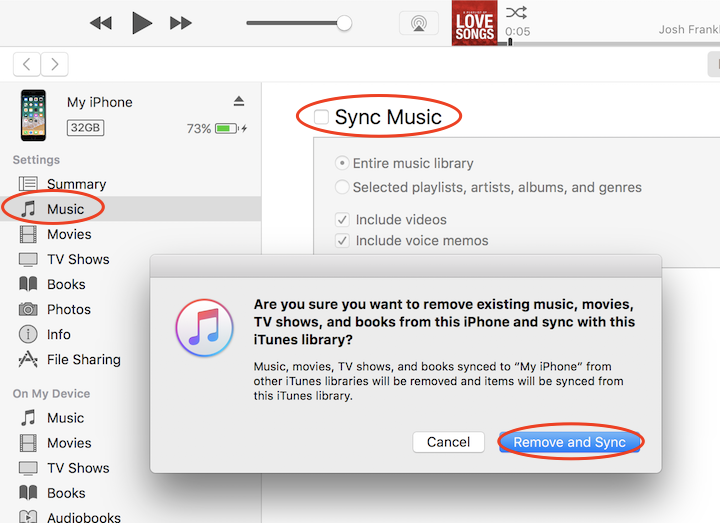Go back with the left chevron button

coord(27,64)
